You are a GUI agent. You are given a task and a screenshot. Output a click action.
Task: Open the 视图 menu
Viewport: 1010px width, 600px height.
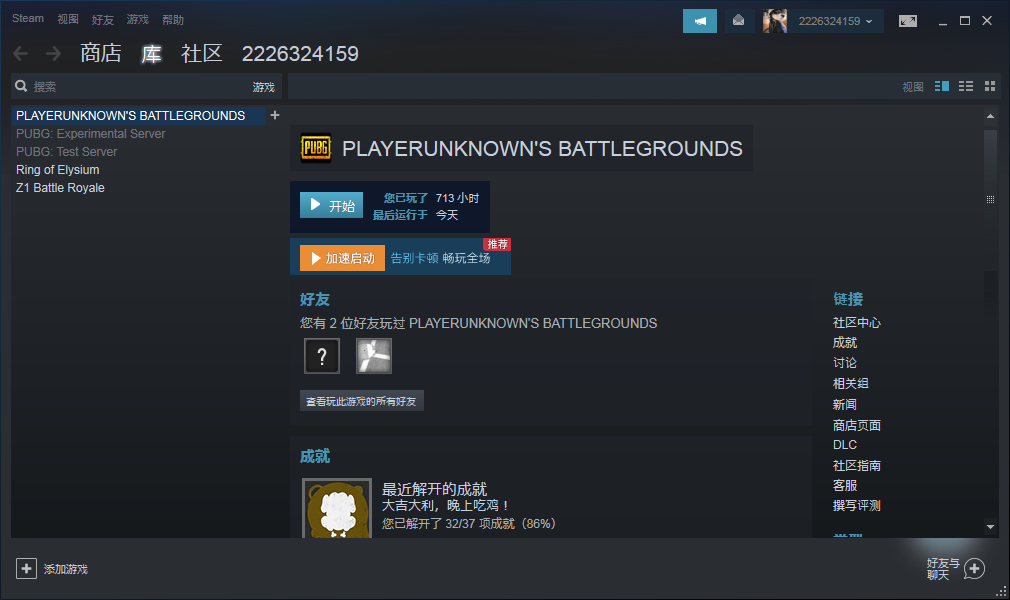(68, 19)
